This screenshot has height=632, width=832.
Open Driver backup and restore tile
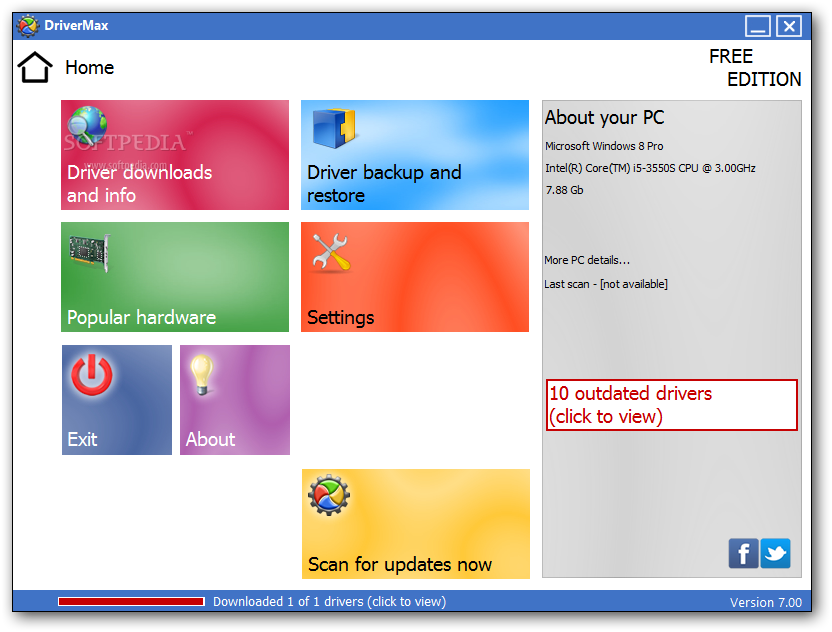[415, 155]
